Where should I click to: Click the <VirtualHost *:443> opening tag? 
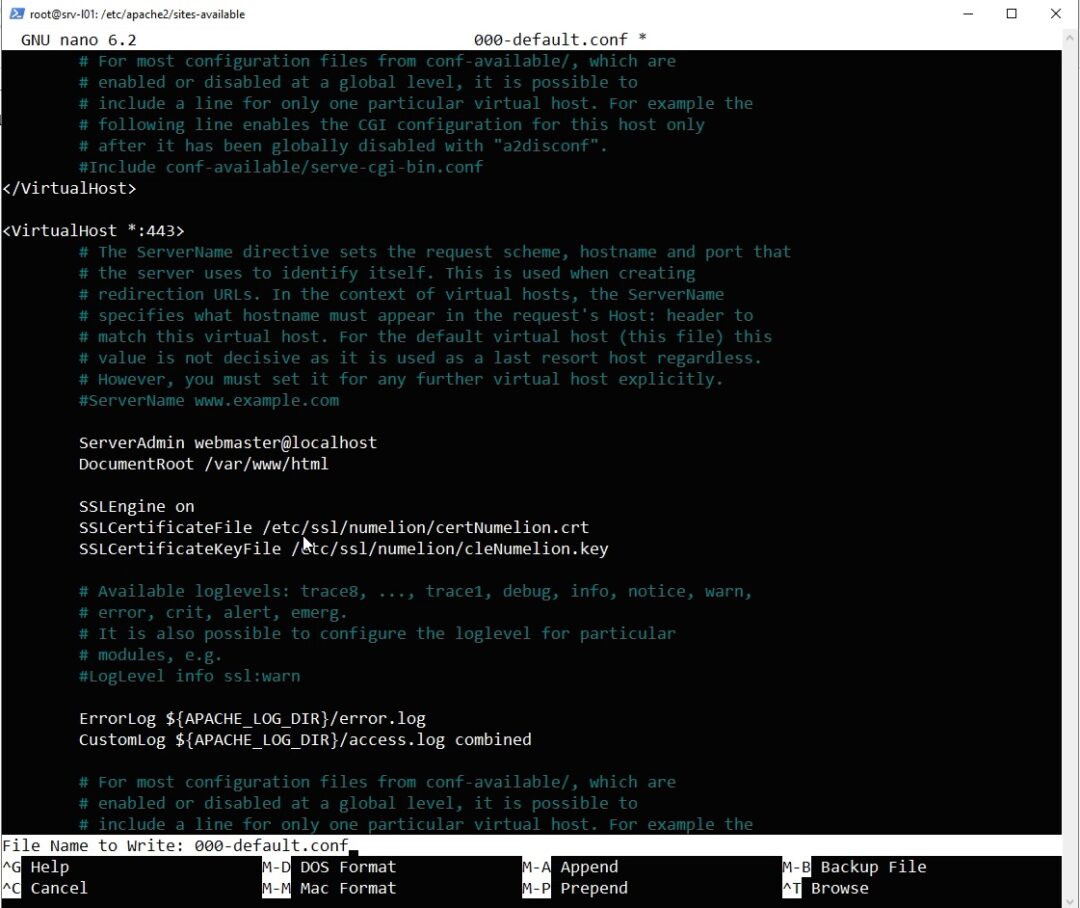pyautogui.click(x=93, y=230)
